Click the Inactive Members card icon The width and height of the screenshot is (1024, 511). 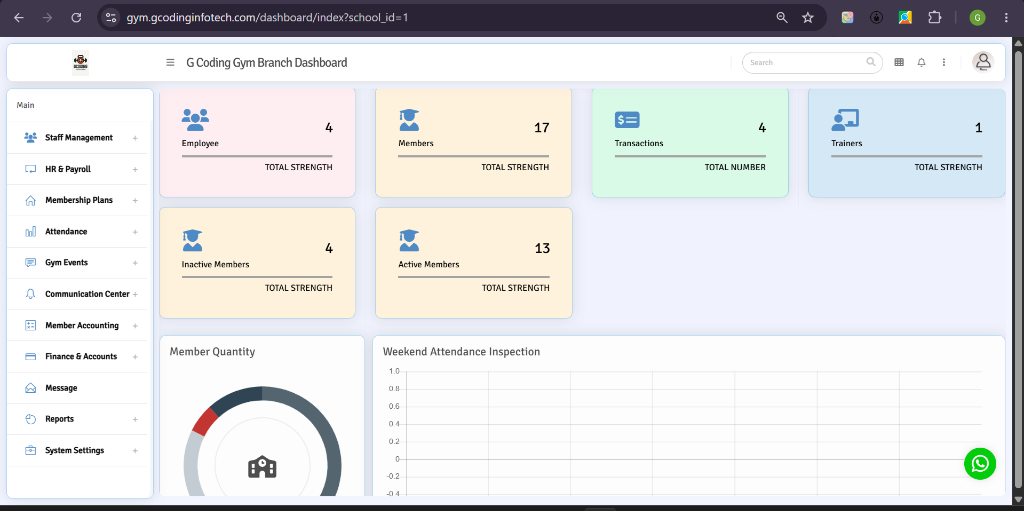[192, 240]
